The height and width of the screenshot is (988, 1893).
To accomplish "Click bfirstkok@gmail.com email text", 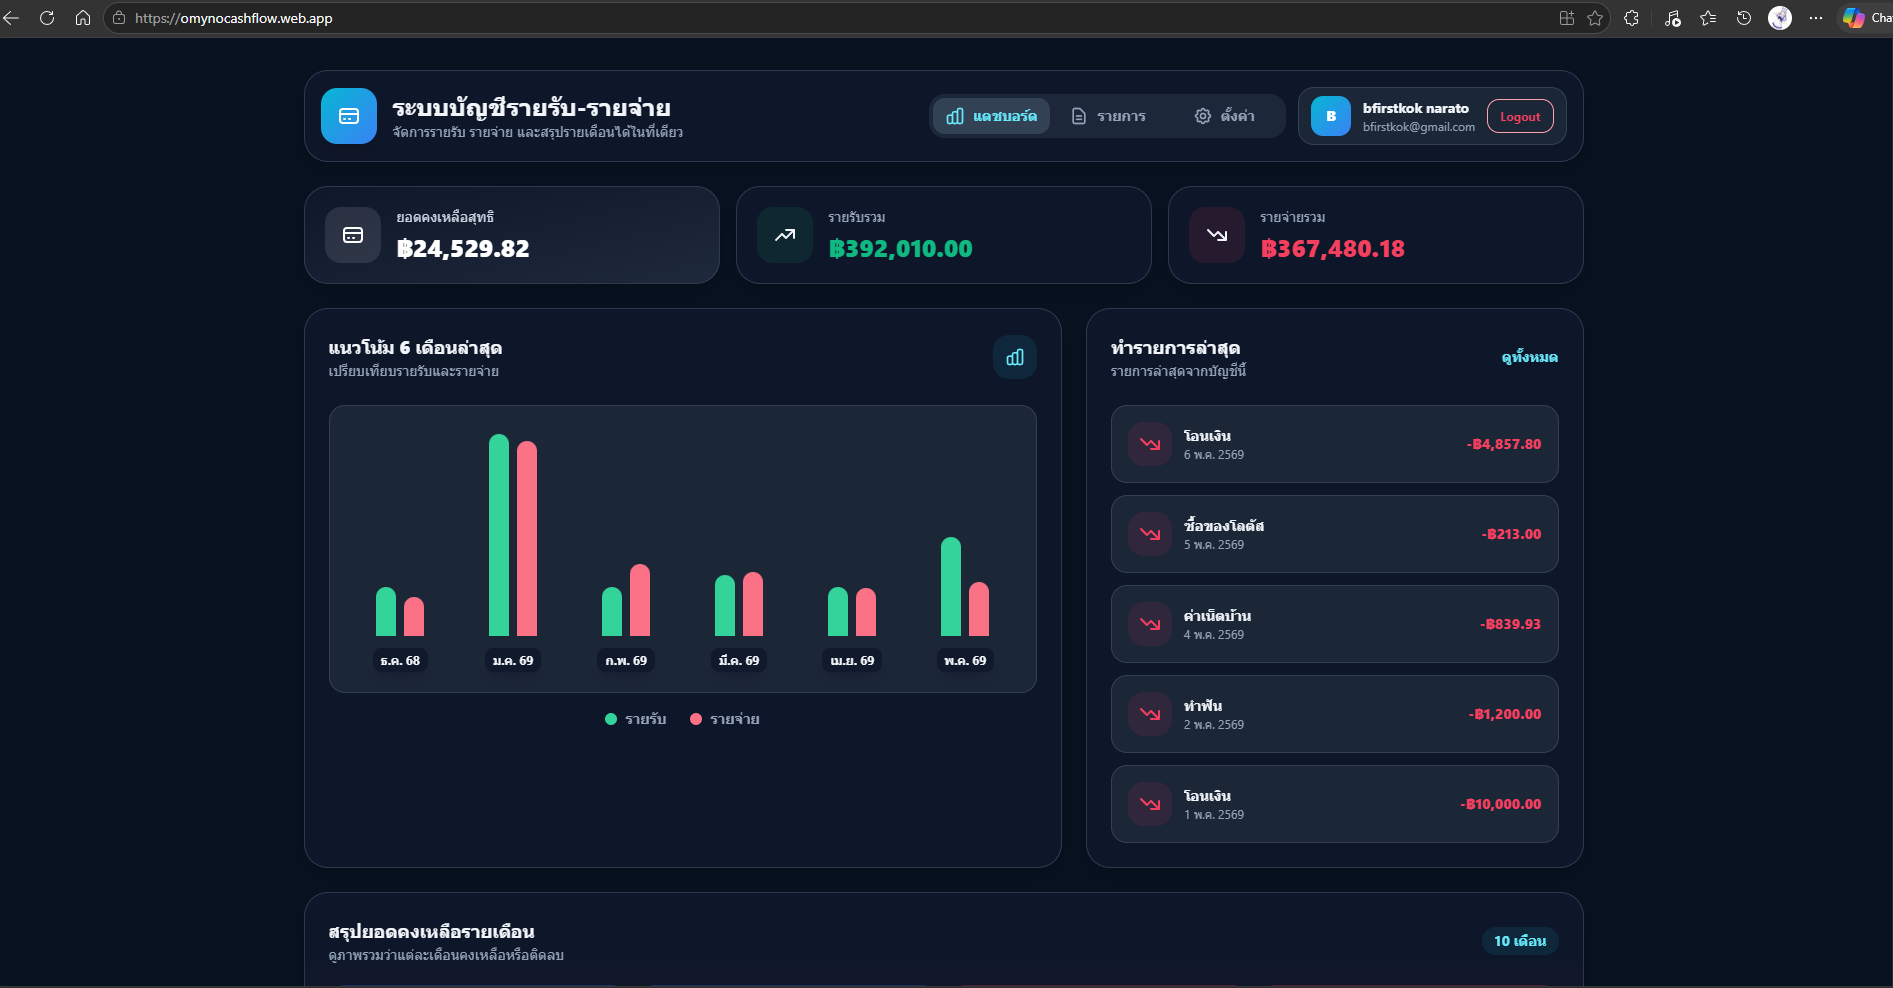I will pos(1419,127).
